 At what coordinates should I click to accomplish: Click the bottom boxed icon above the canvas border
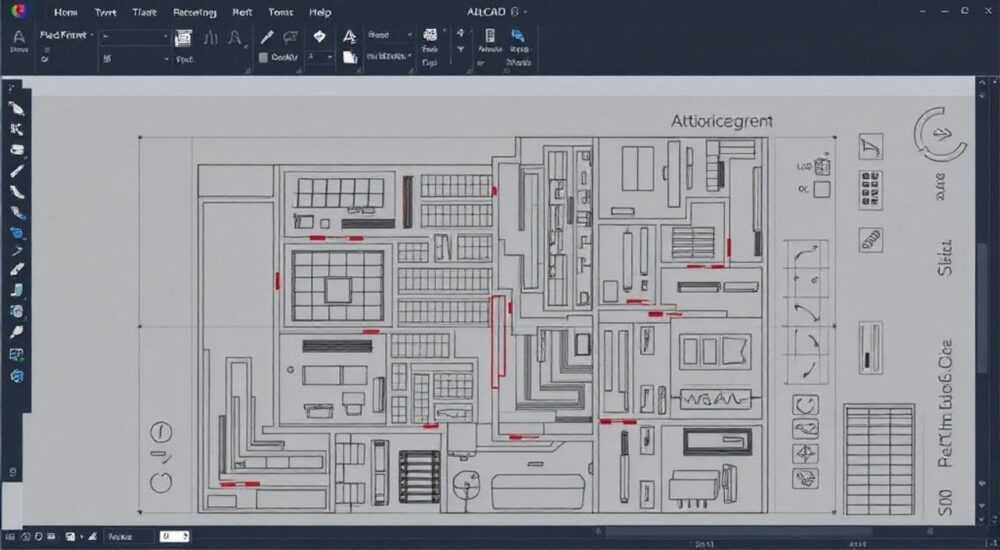[x=805, y=478]
